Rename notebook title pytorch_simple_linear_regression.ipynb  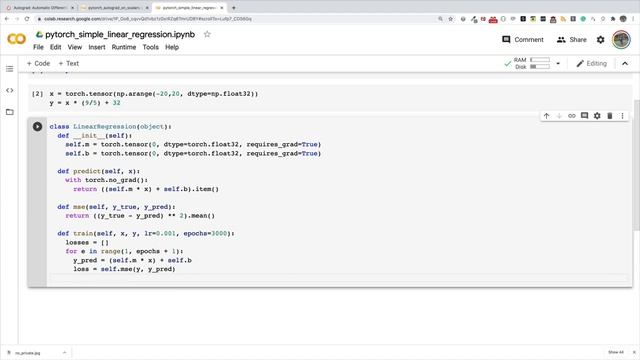pos(120,34)
